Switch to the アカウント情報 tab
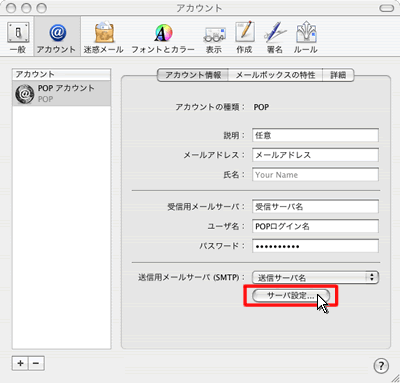Image resolution: width=400 pixels, height=383 pixels. 193,75
